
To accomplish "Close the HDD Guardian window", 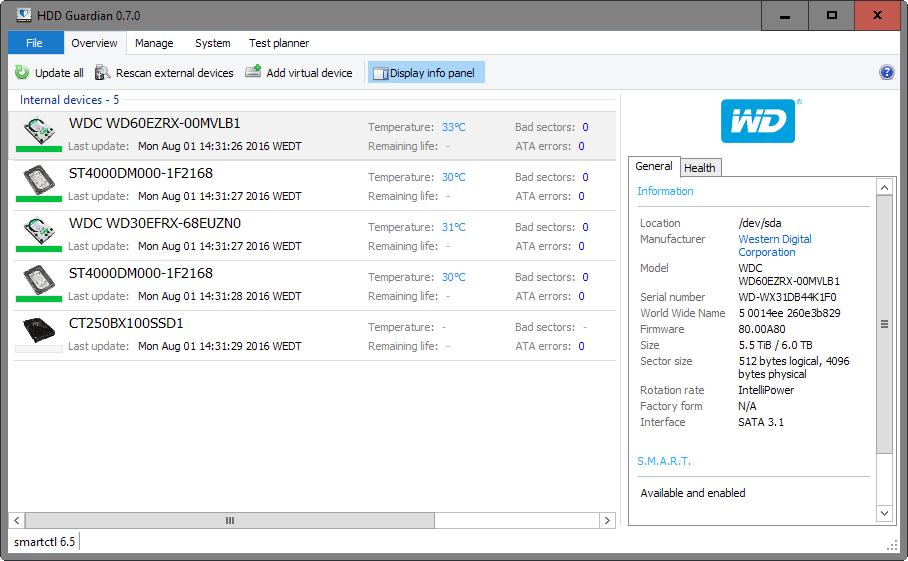I will 877,16.
